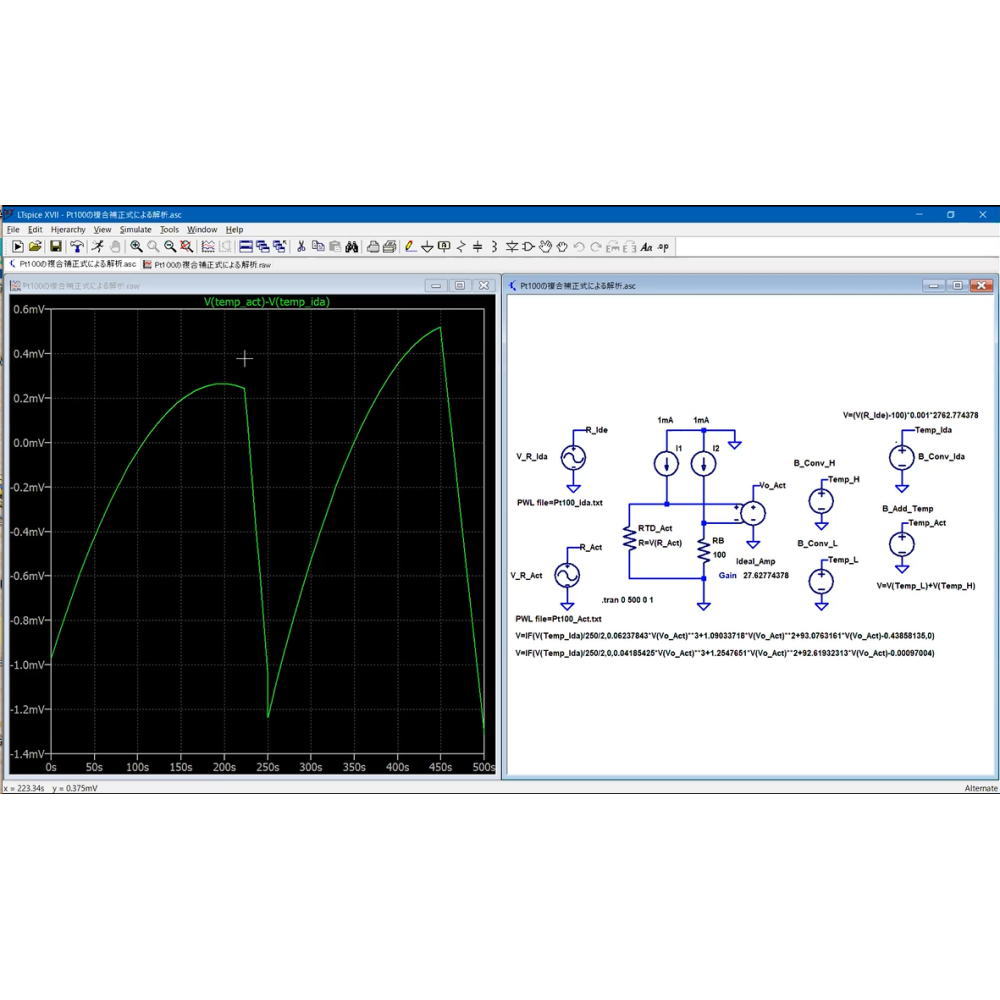Viewport: 1000px width, 1000px height.
Task: Cut with the scissors icon
Action: click(x=301, y=246)
